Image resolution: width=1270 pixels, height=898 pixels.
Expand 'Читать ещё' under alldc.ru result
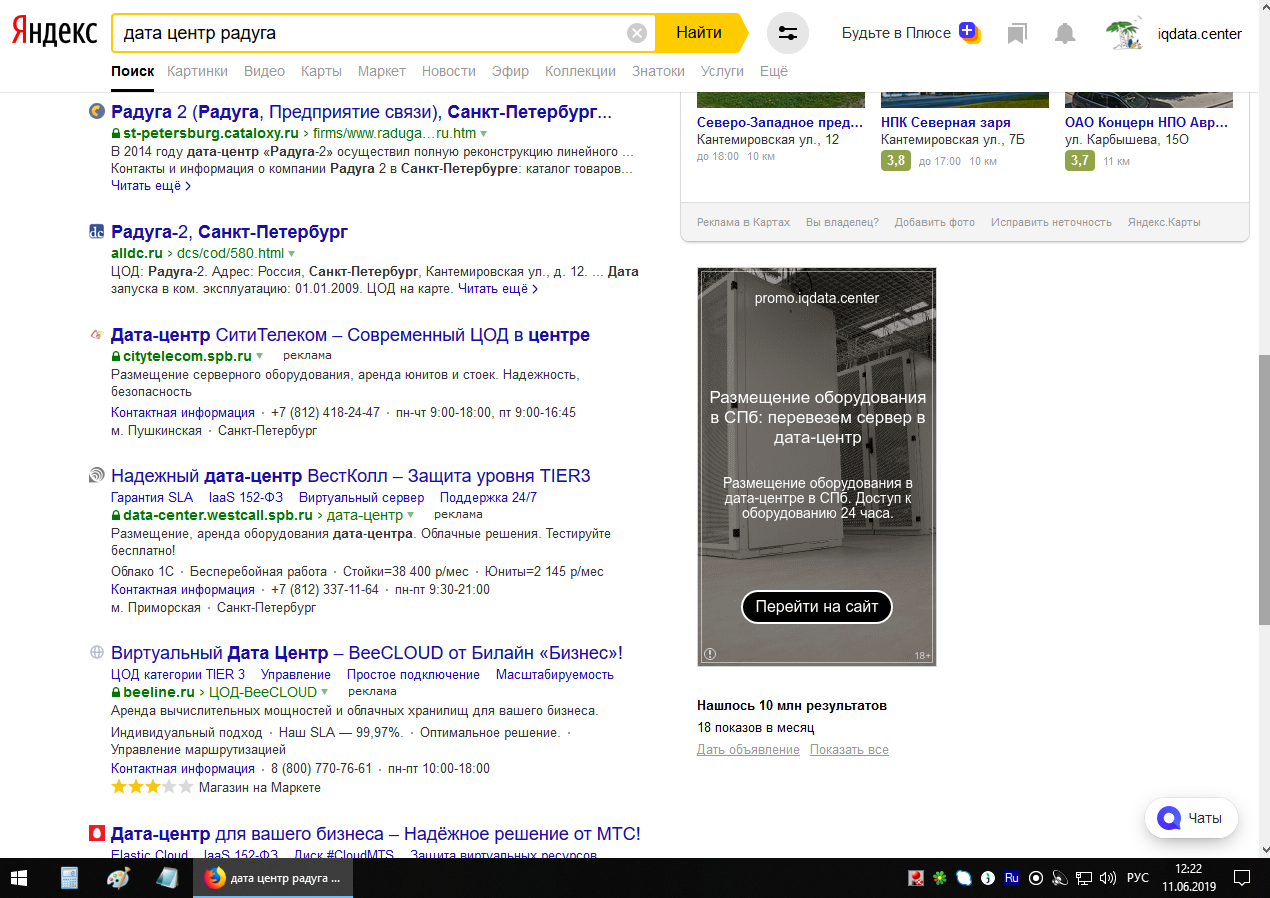pyautogui.click(x=498, y=289)
